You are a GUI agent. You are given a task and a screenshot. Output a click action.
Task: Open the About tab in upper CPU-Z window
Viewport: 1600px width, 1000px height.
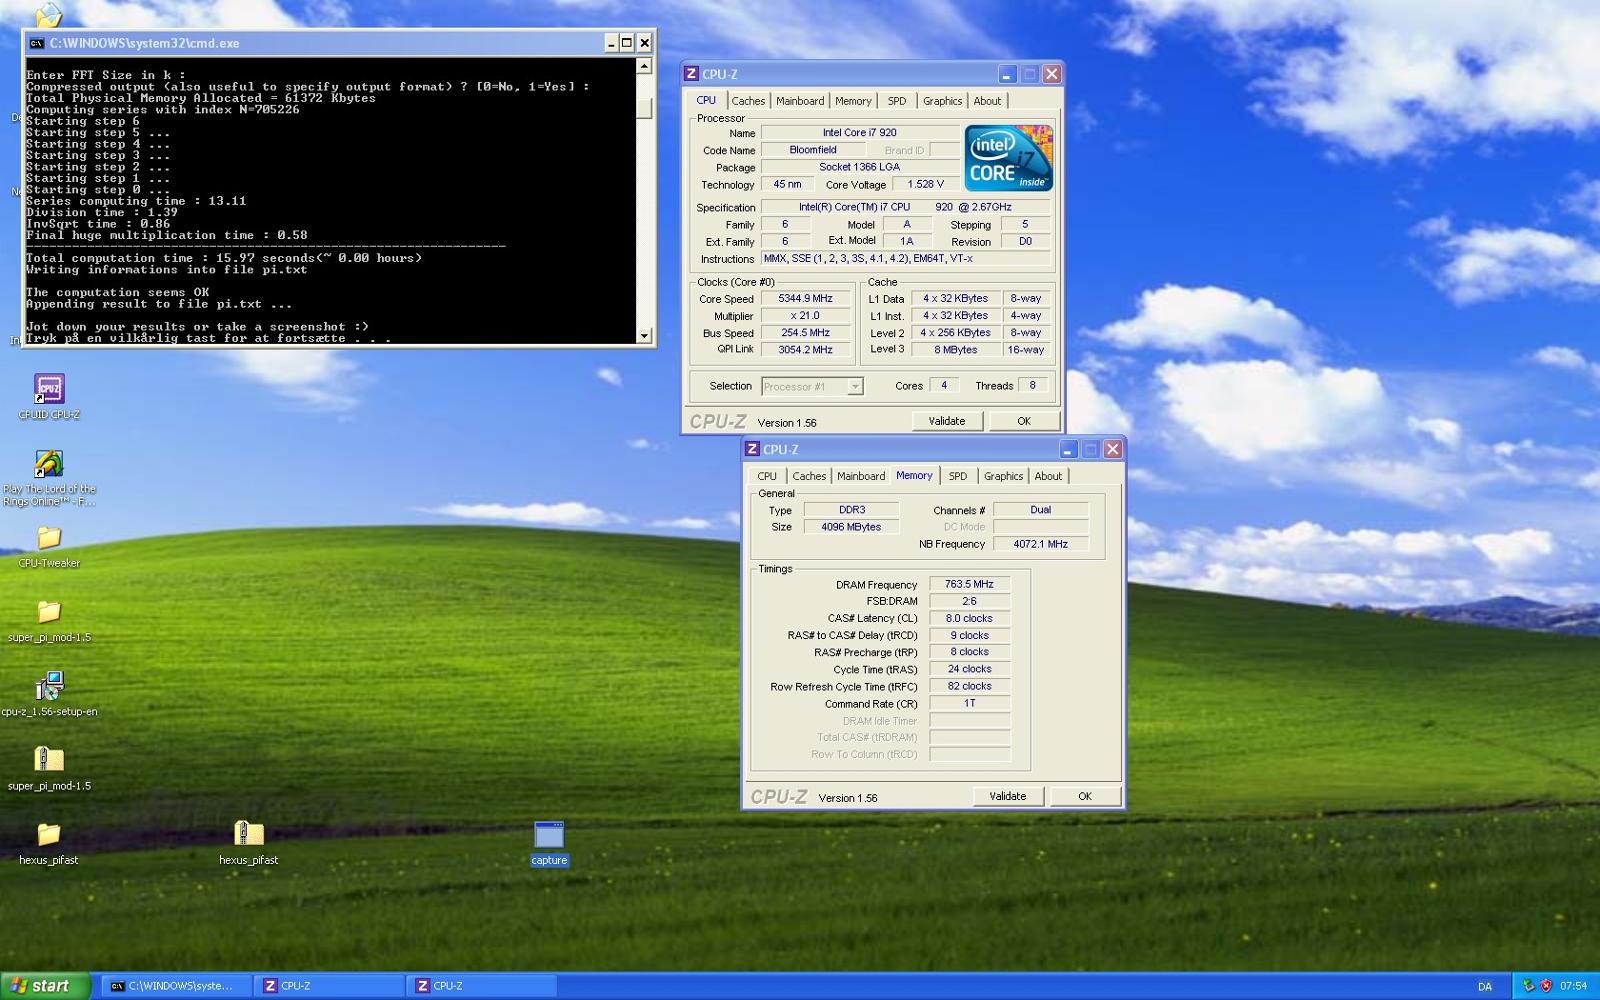pos(987,101)
